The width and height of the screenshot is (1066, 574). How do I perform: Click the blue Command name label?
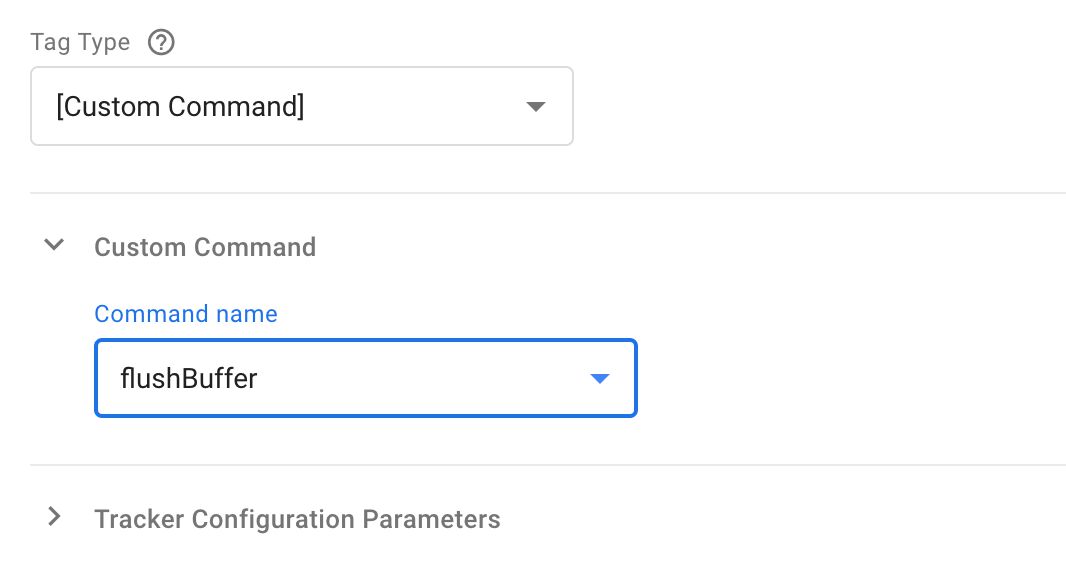click(186, 314)
